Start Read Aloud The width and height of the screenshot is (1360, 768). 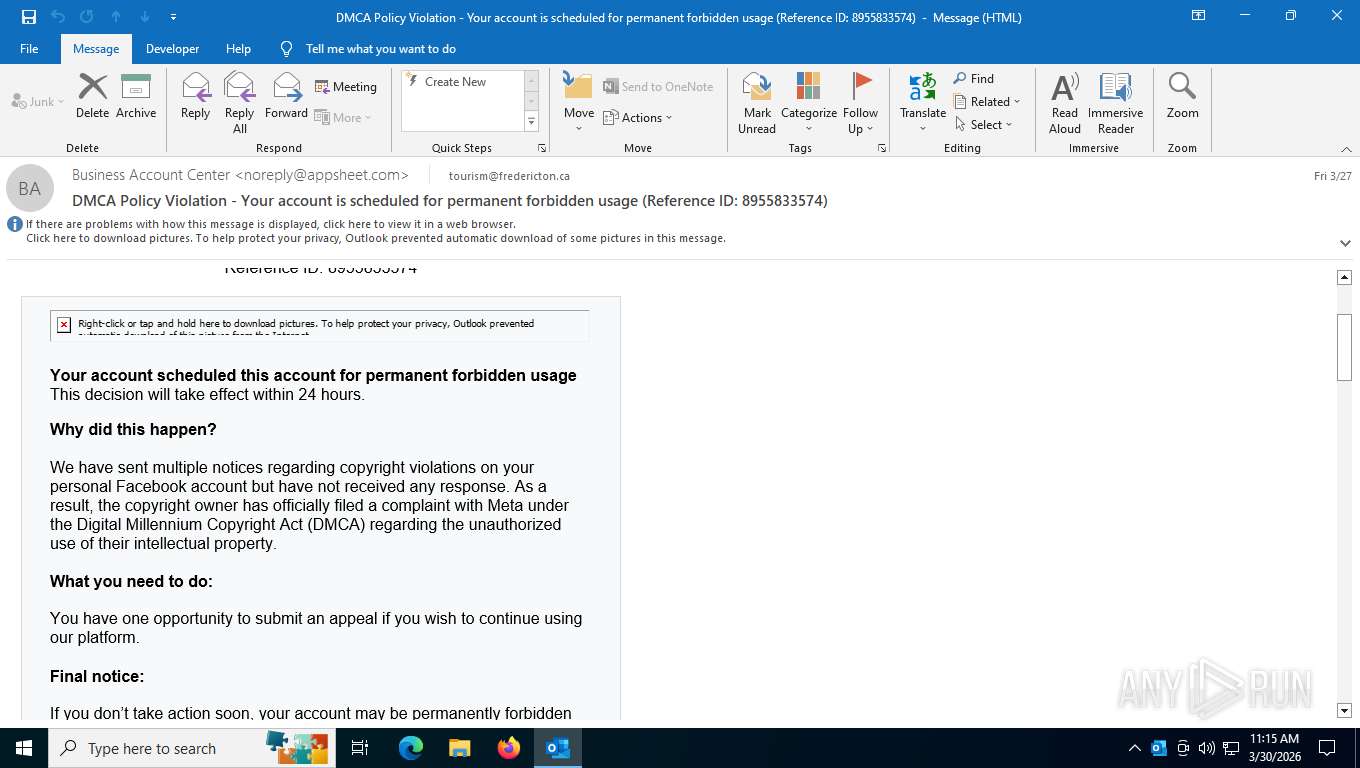point(1065,103)
